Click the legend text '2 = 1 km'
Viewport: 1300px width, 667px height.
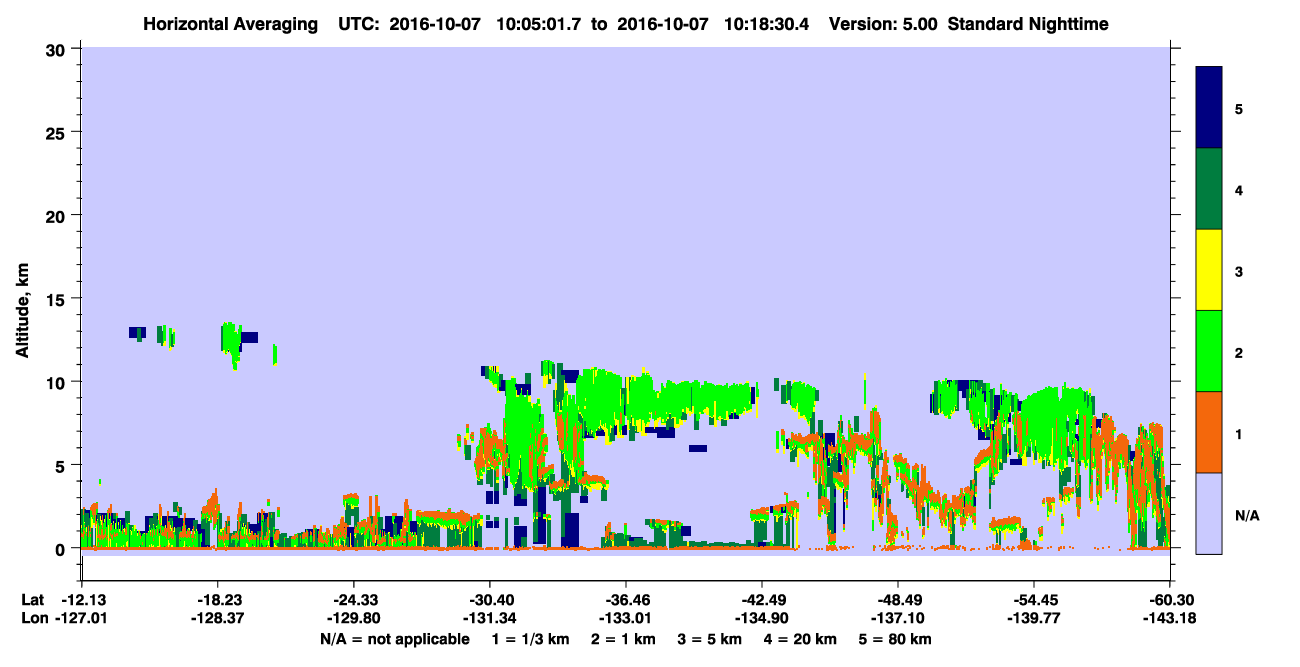(624, 639)
